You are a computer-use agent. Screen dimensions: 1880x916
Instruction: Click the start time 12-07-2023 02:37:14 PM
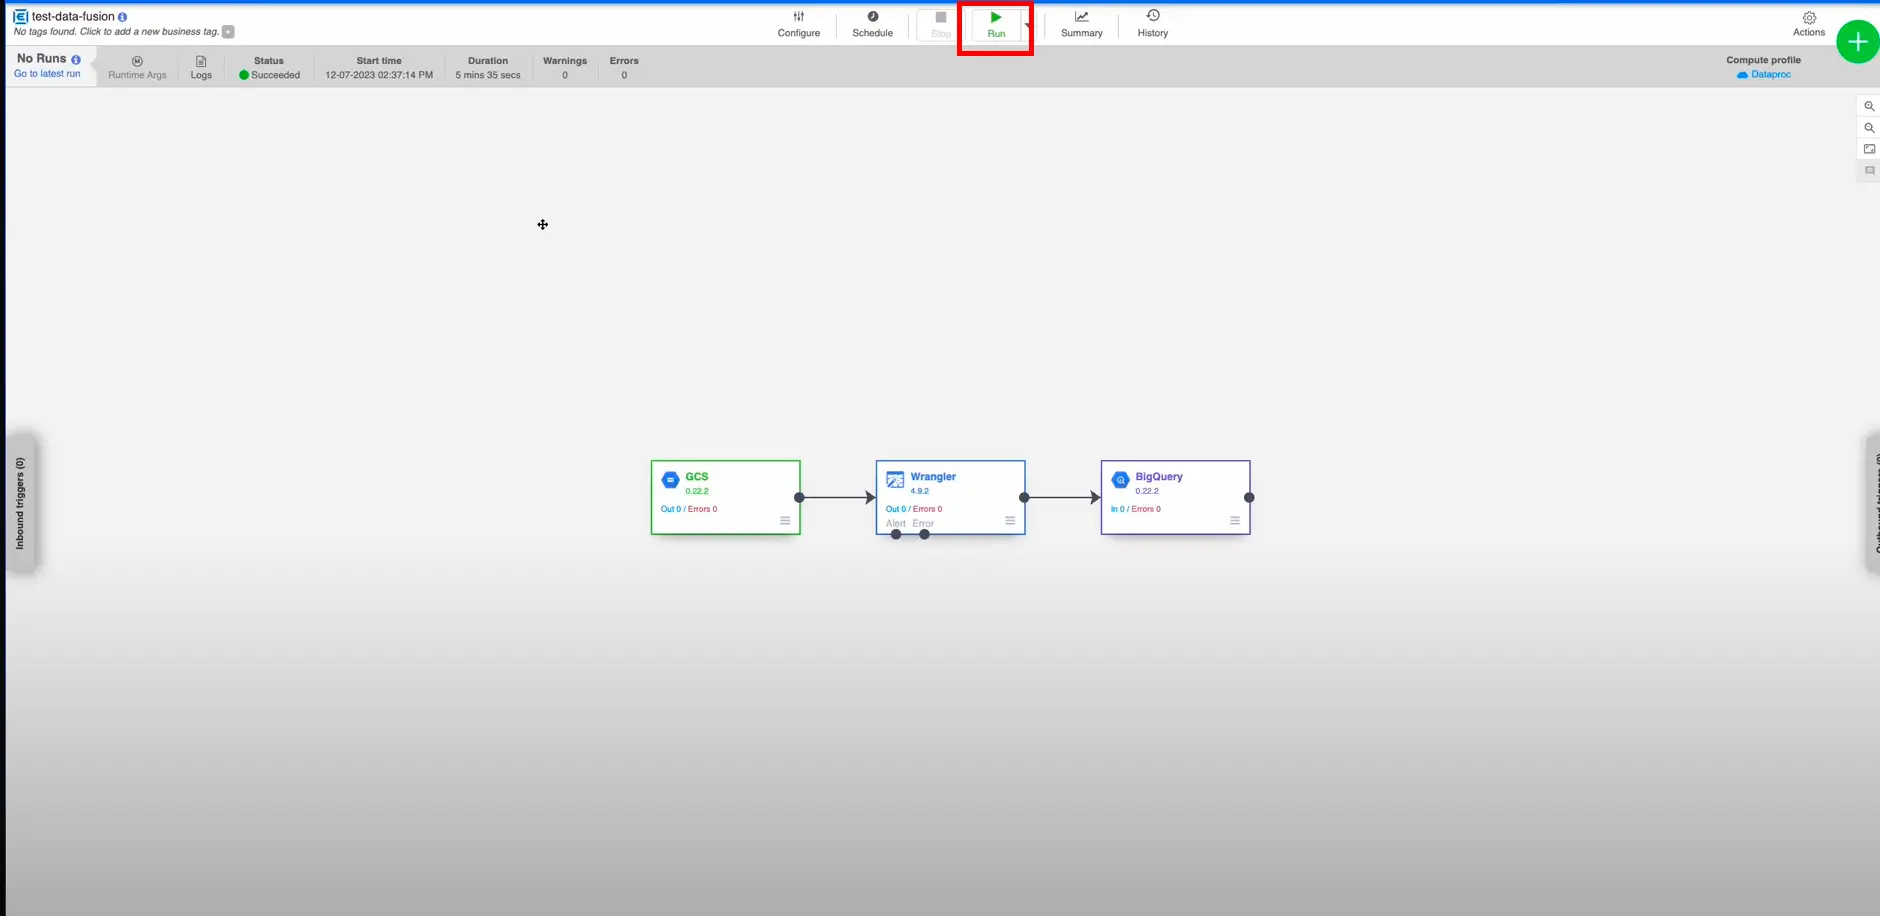[x=379, y=75]
